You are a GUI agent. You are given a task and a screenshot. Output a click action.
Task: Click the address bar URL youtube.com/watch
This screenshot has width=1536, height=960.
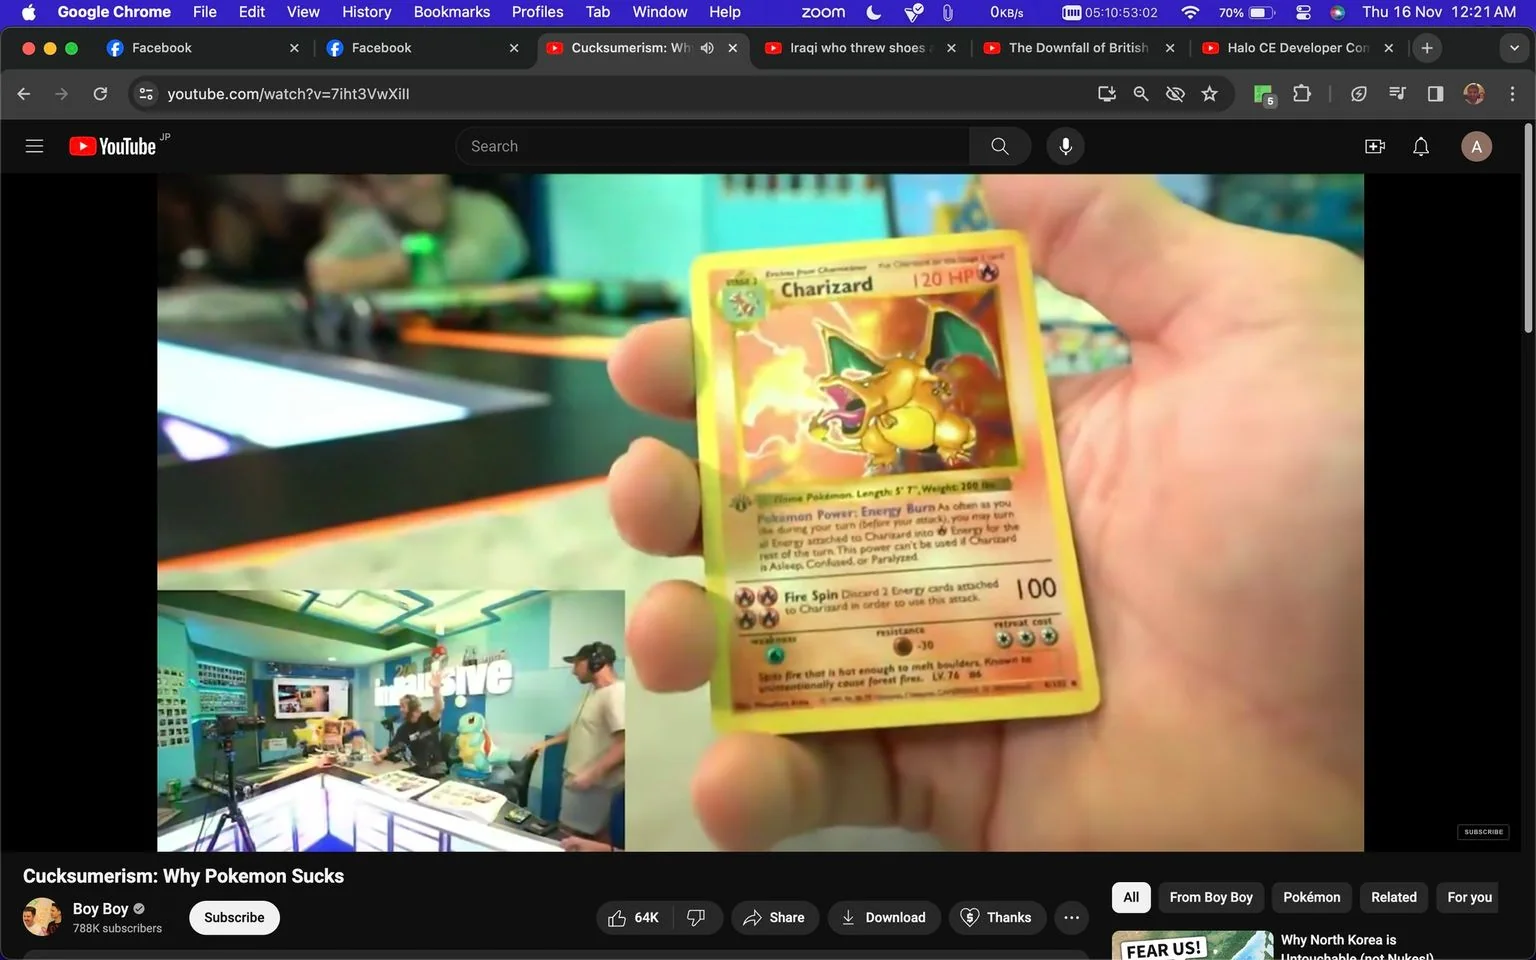(288, 94)
